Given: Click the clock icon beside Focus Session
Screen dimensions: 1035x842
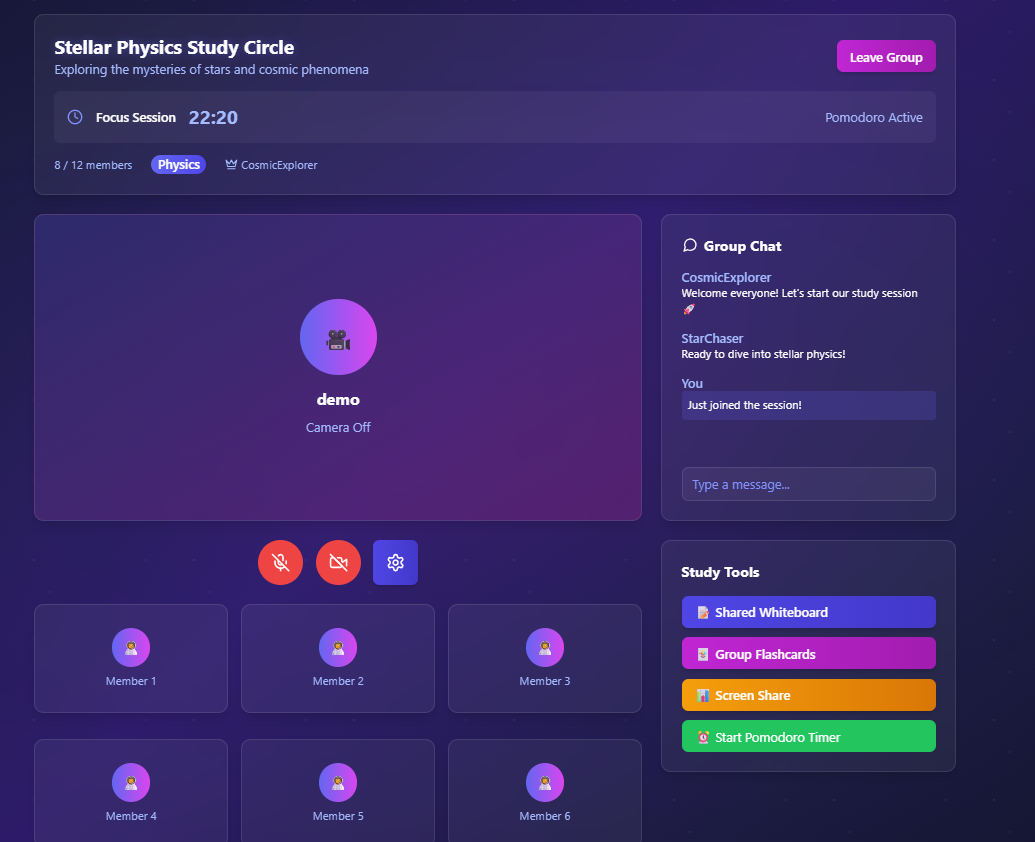Looking at the screenshot, I should click(x=75, y=117).
